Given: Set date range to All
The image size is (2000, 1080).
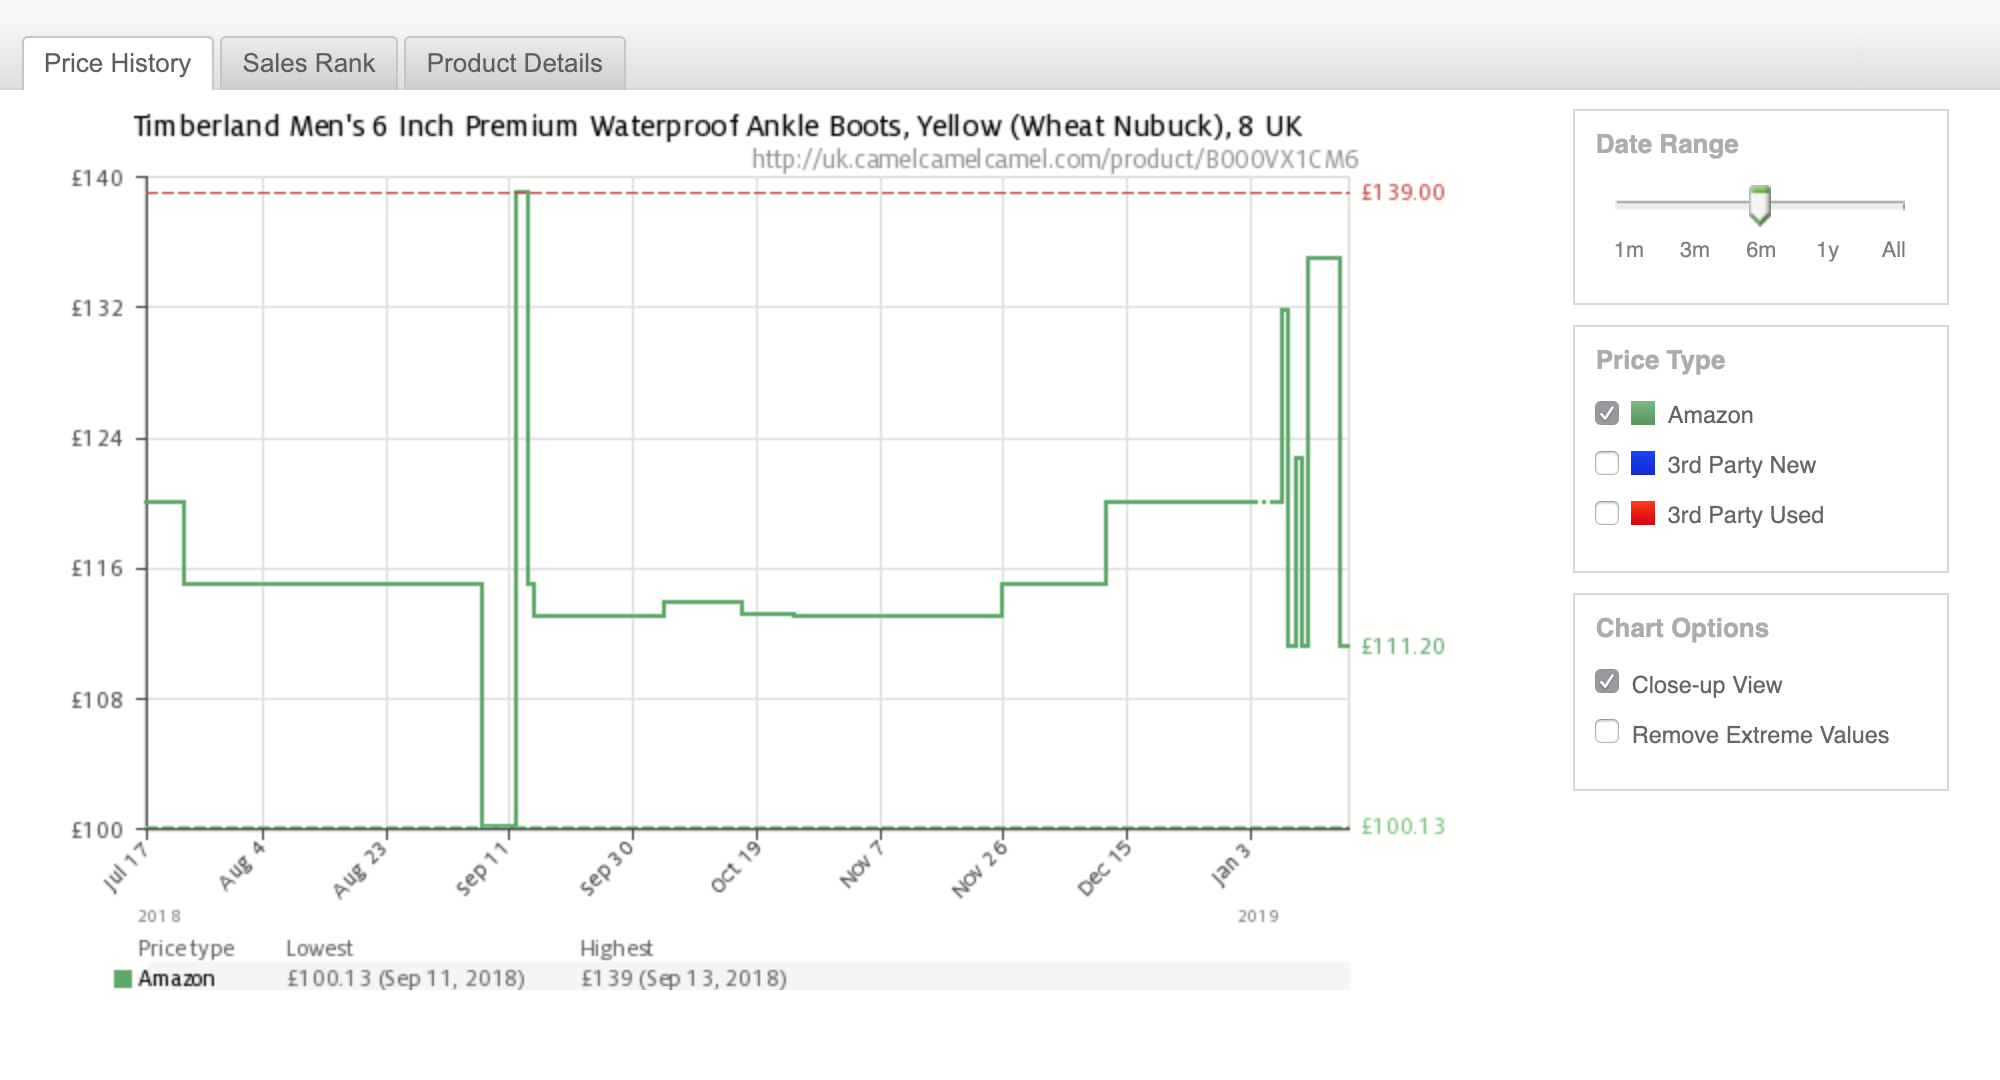Looking at the screenshot, I should [1893, 250].
